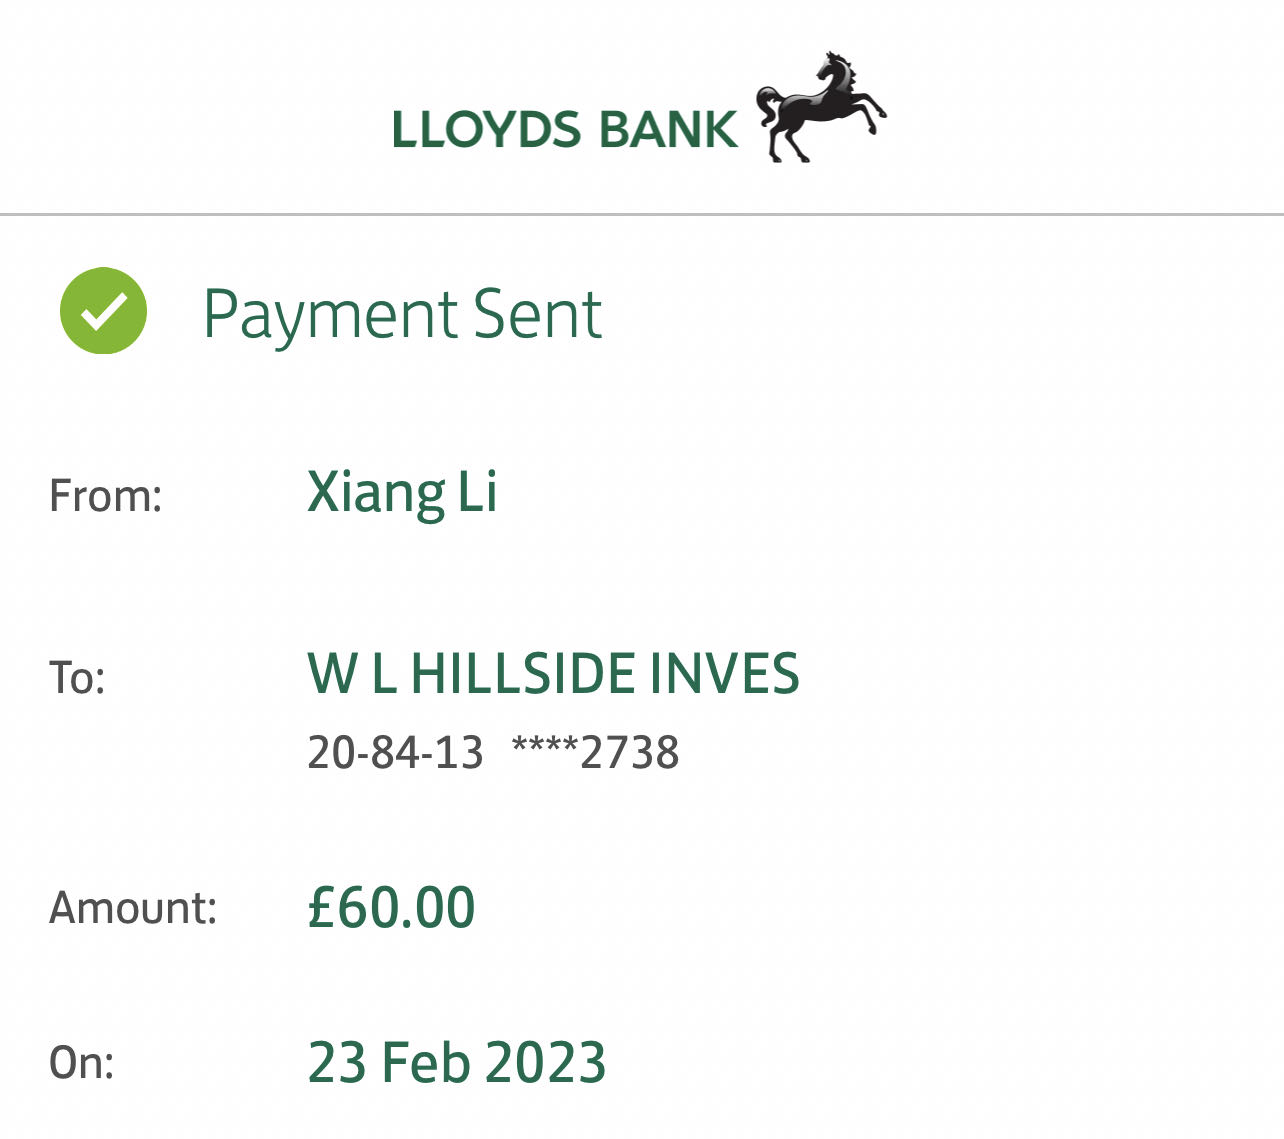This screenshot has width=1284, height=1139.
Task: Click the sort code 20-84-13
Action: click(x=395, y=752)
